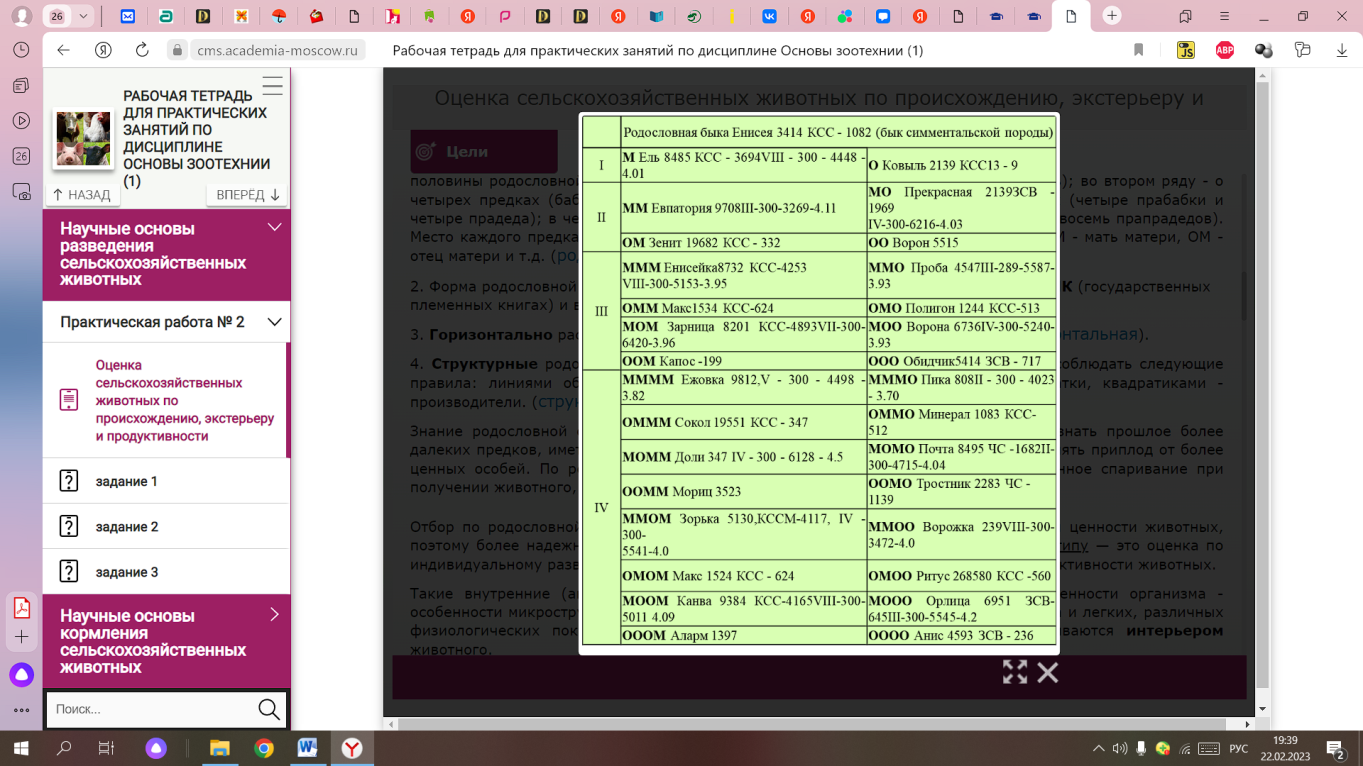Bookmark this page in address bar
This screenshot has width=1363, height=766.
click(1138, 50)
